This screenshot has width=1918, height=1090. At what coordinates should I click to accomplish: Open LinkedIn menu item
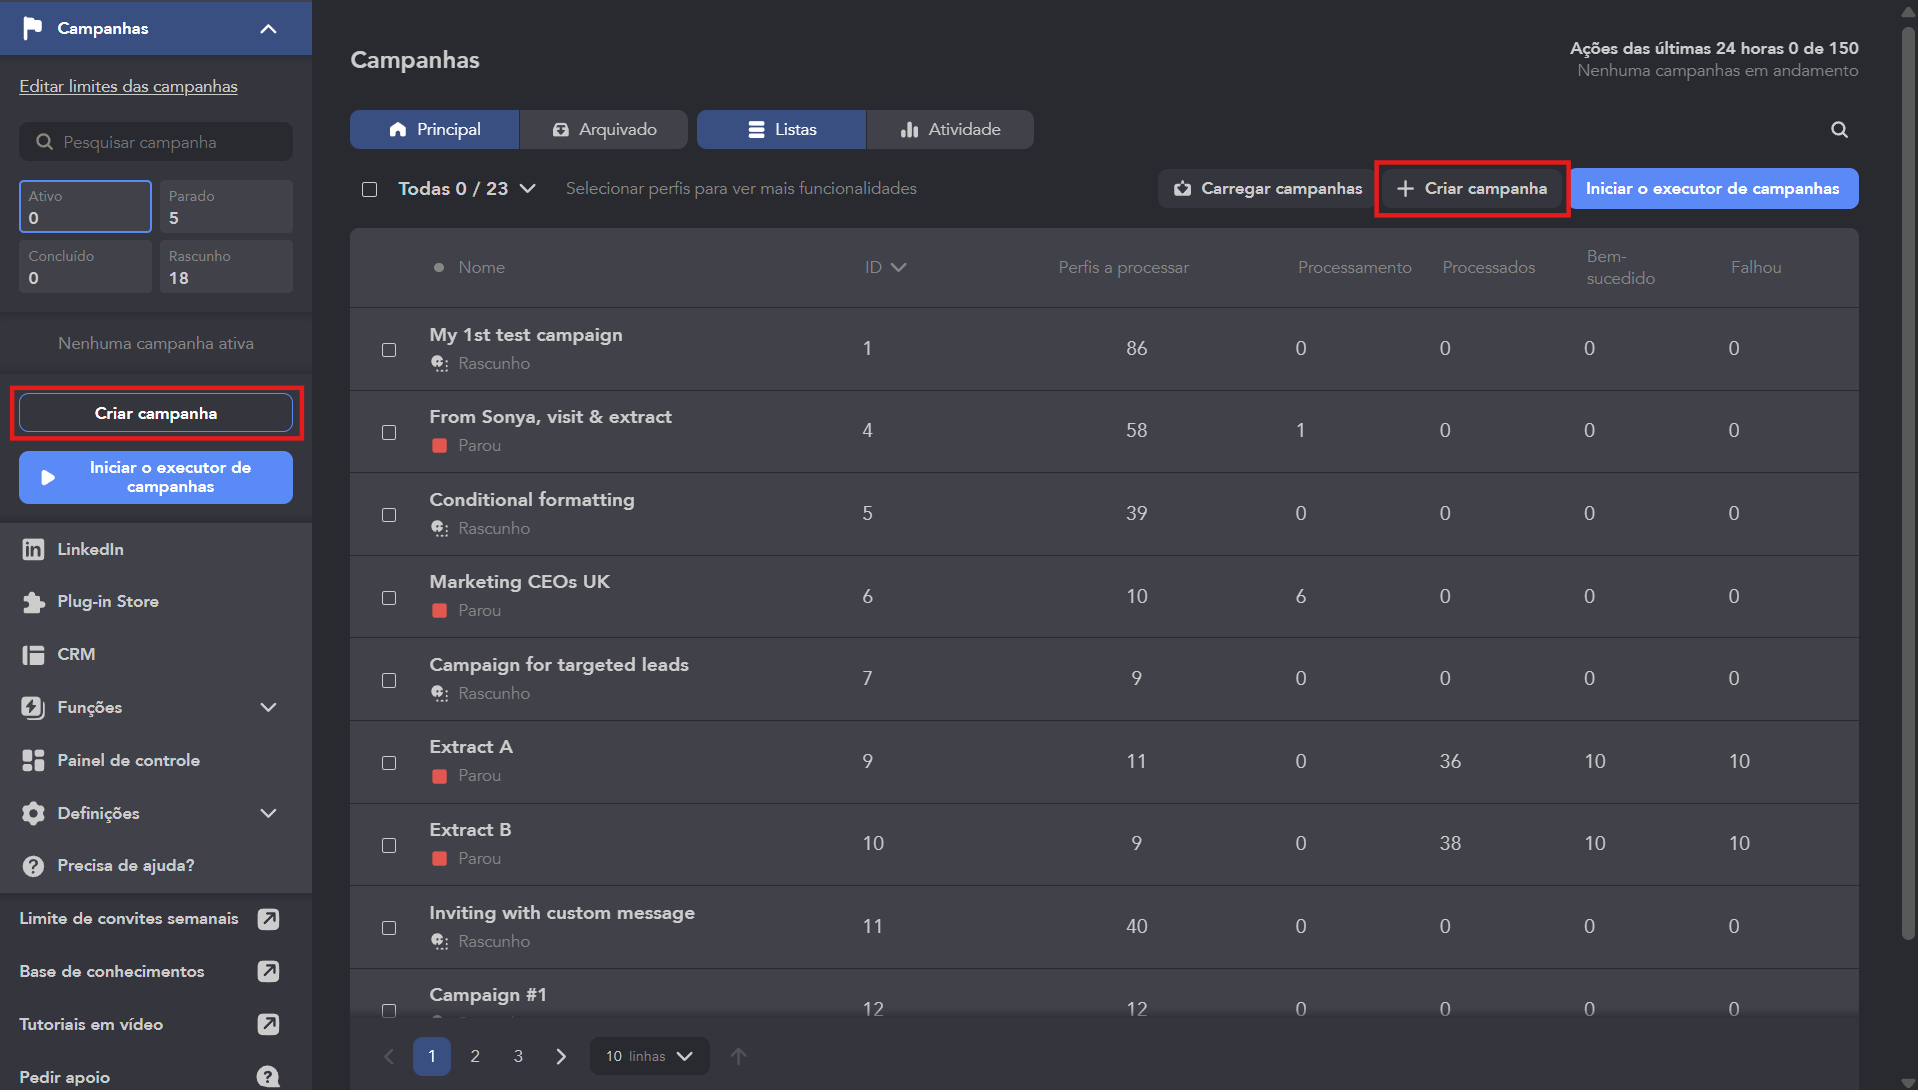point(156,549)
